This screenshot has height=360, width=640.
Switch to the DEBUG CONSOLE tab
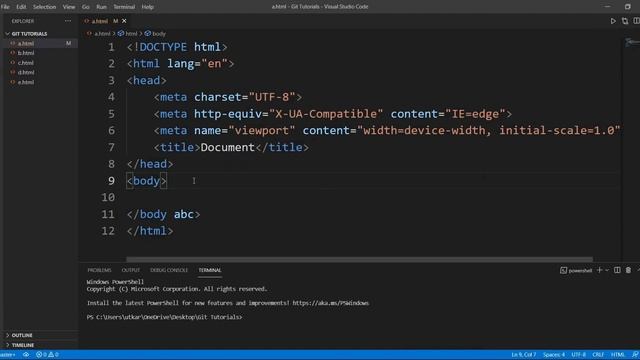pos(169,270)
